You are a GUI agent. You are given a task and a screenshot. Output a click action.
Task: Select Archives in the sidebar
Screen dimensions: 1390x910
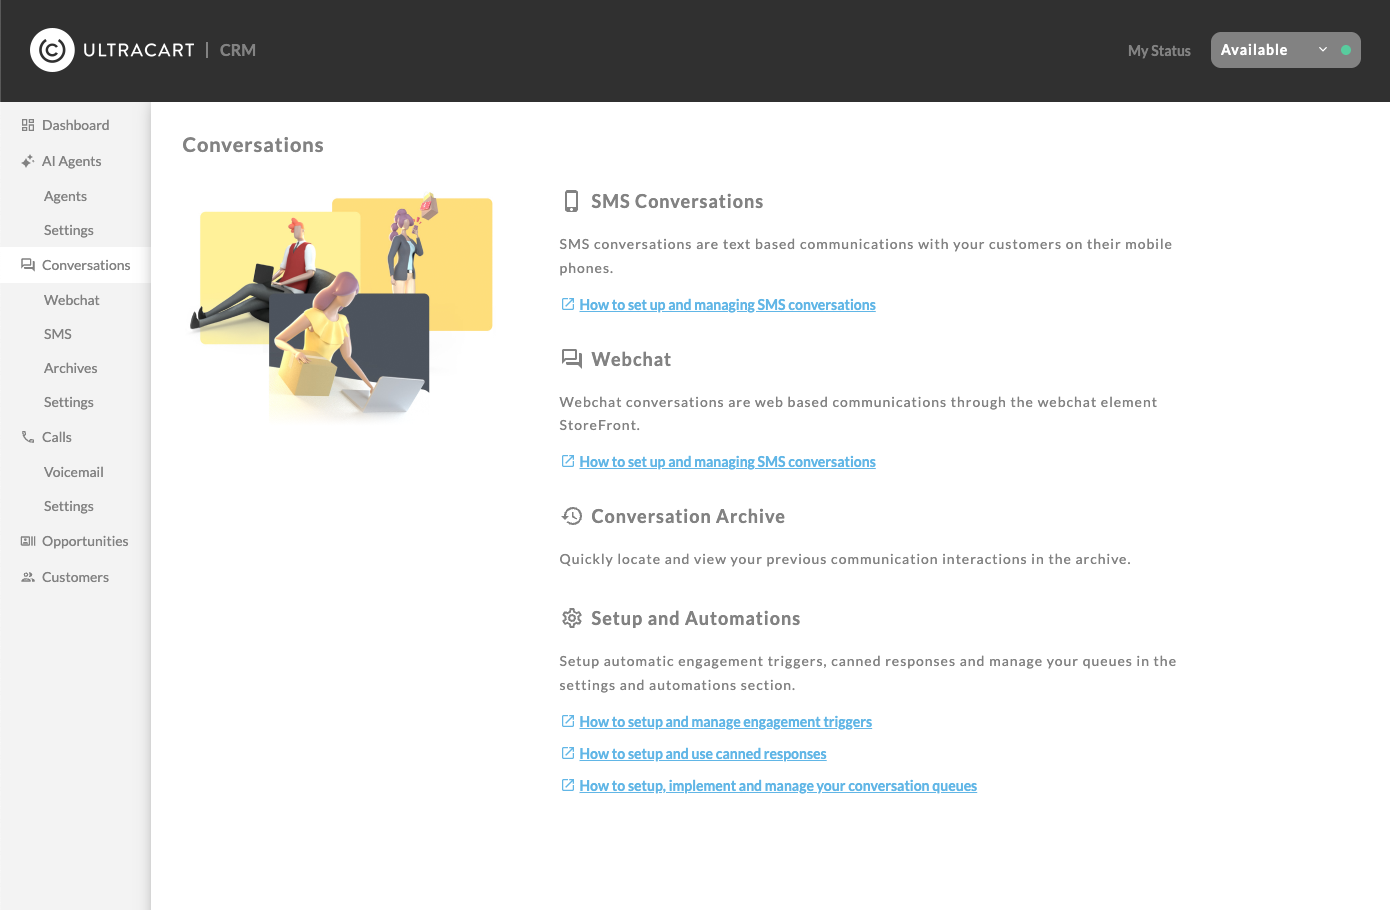pyautogui.click(x=71, y=368)
